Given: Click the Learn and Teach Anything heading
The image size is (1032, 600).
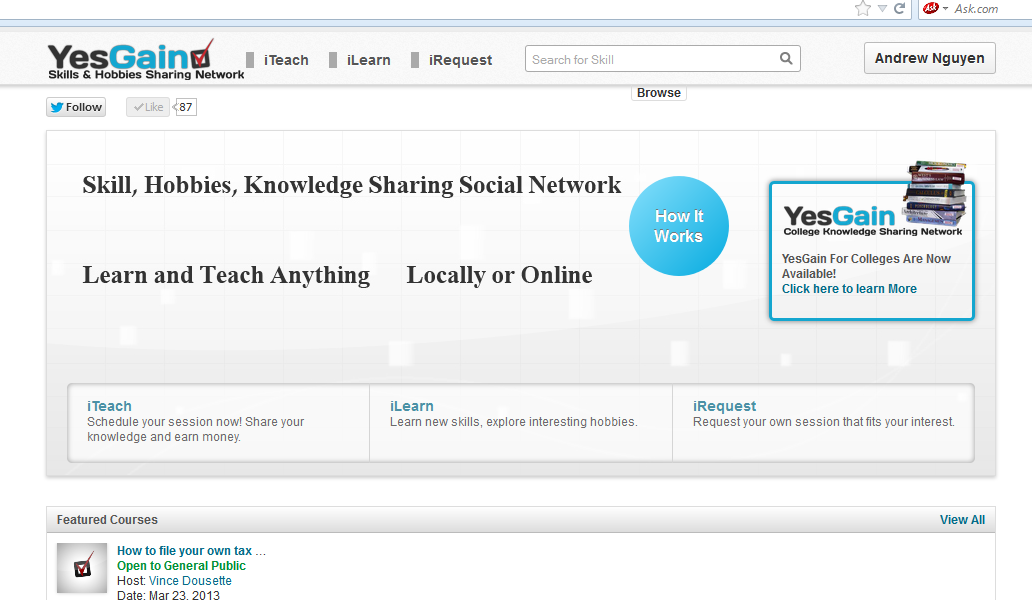Looking at the screenshot, I should (x=226, y=275).
